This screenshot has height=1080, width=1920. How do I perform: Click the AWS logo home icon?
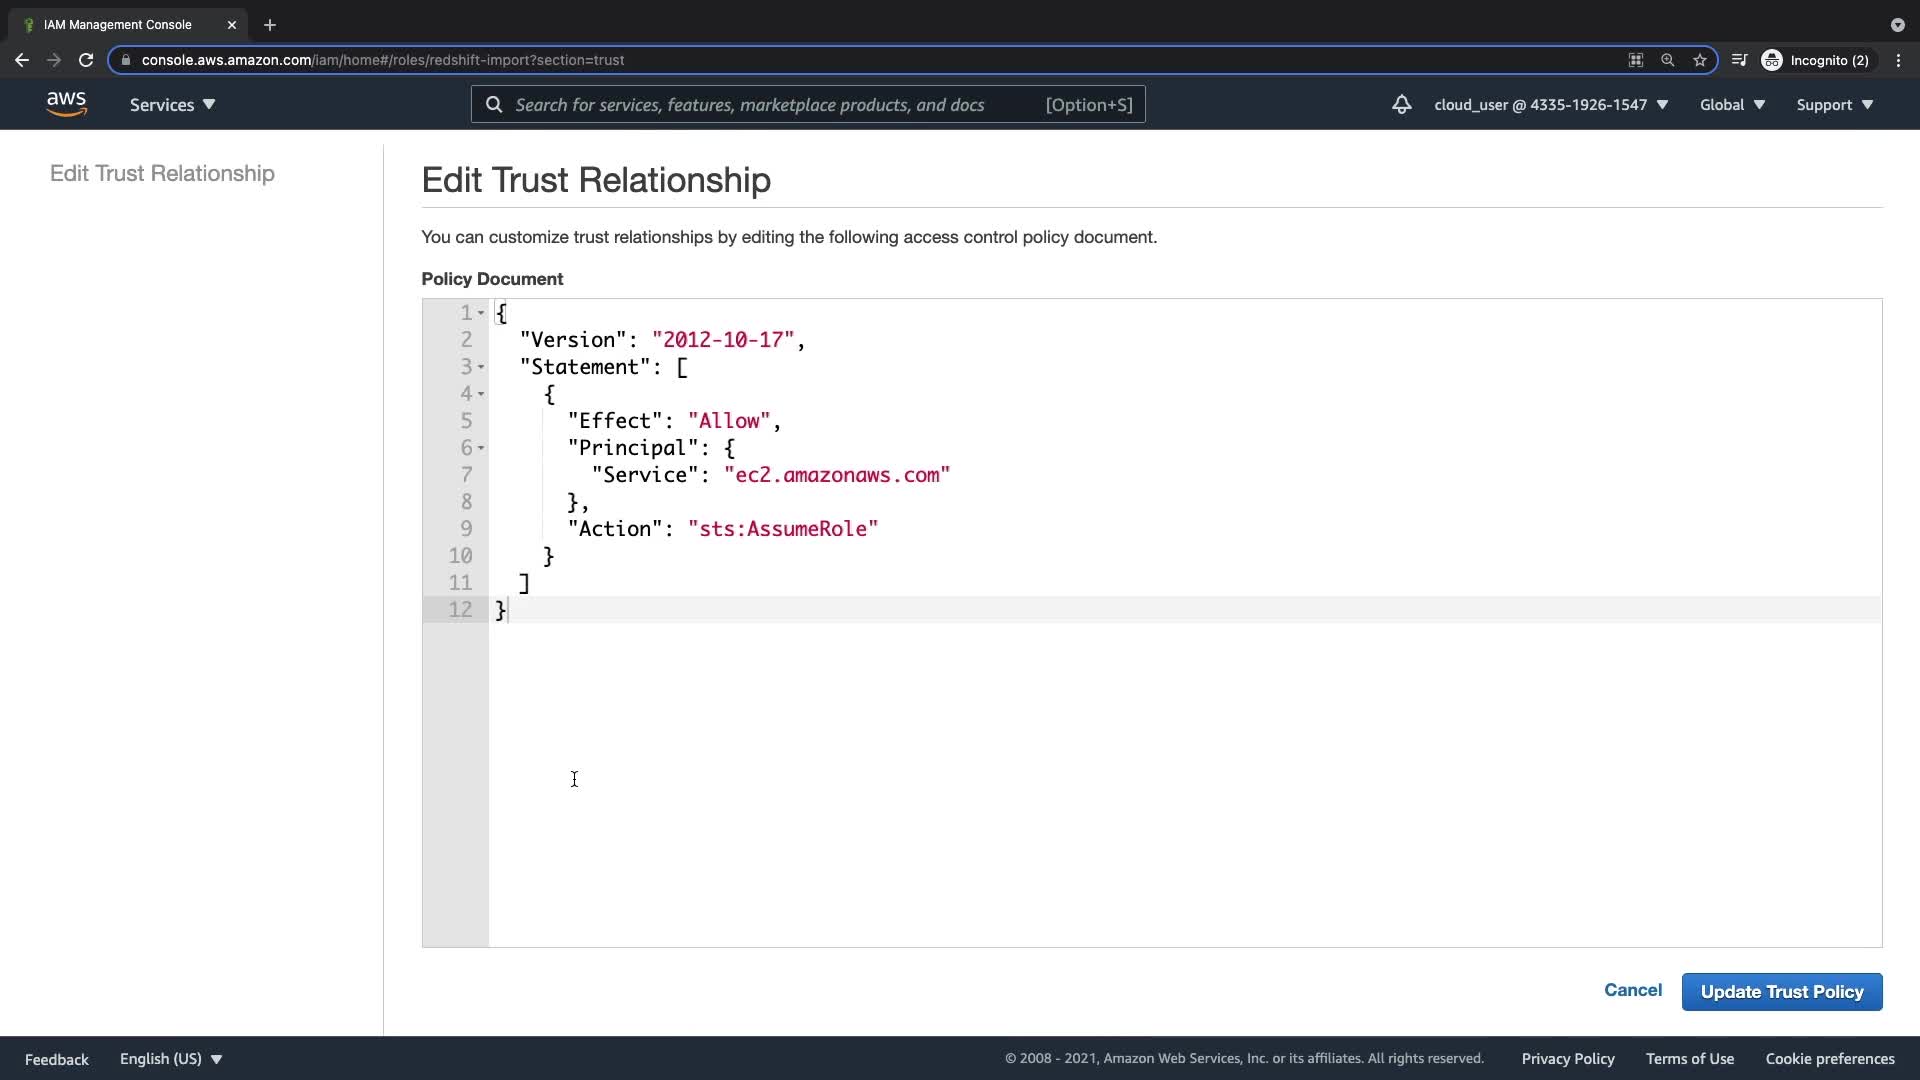pos(66,104)
